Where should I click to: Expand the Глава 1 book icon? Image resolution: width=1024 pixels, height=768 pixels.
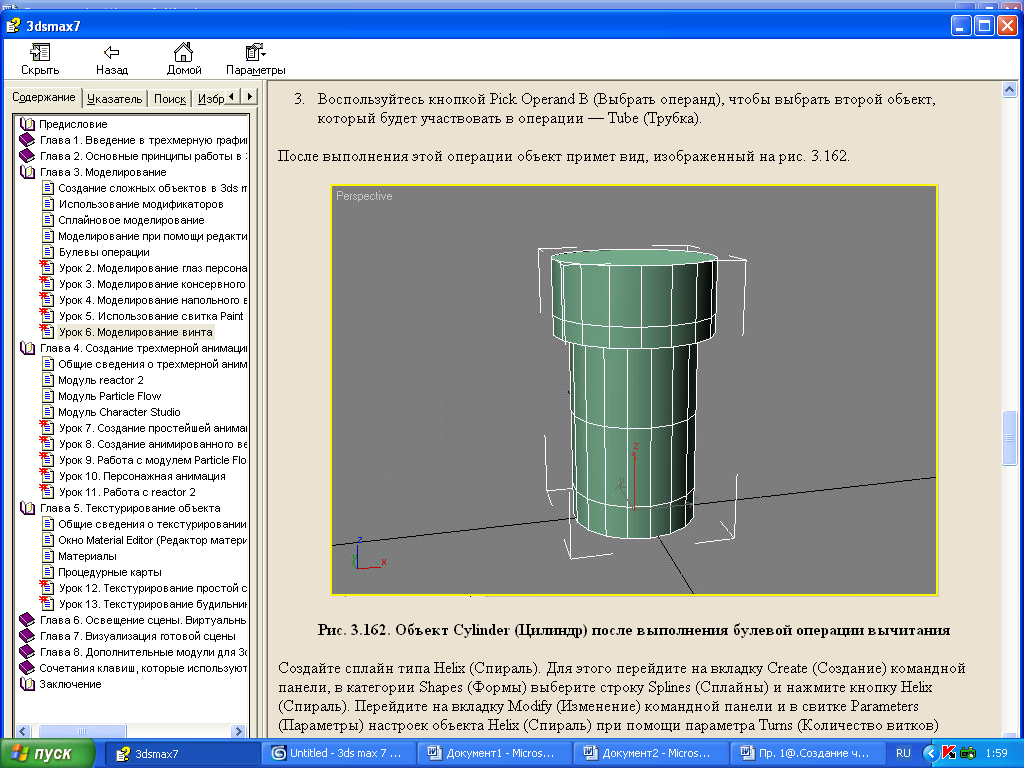coord(27,140)
